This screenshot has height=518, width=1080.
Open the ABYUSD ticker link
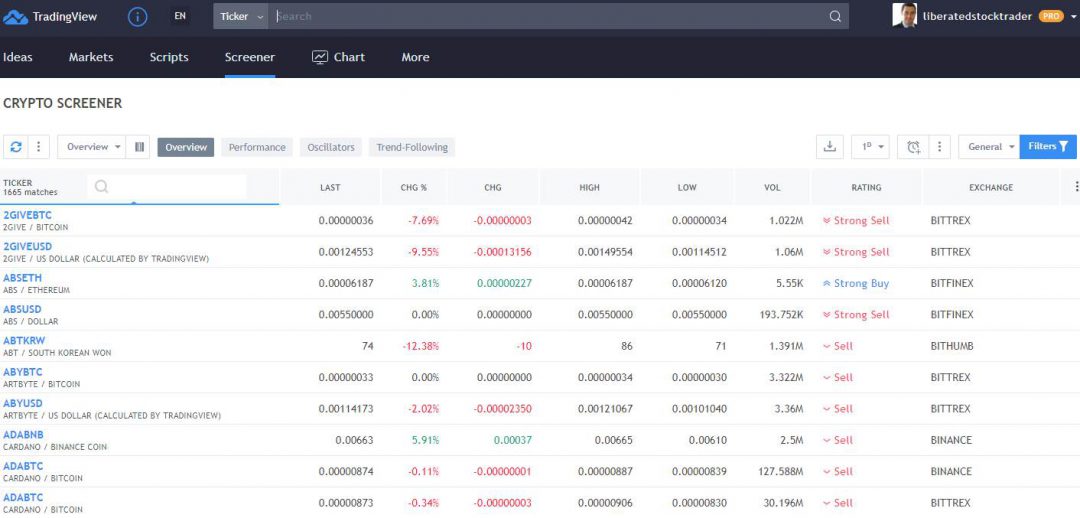[x=23, y=403]
